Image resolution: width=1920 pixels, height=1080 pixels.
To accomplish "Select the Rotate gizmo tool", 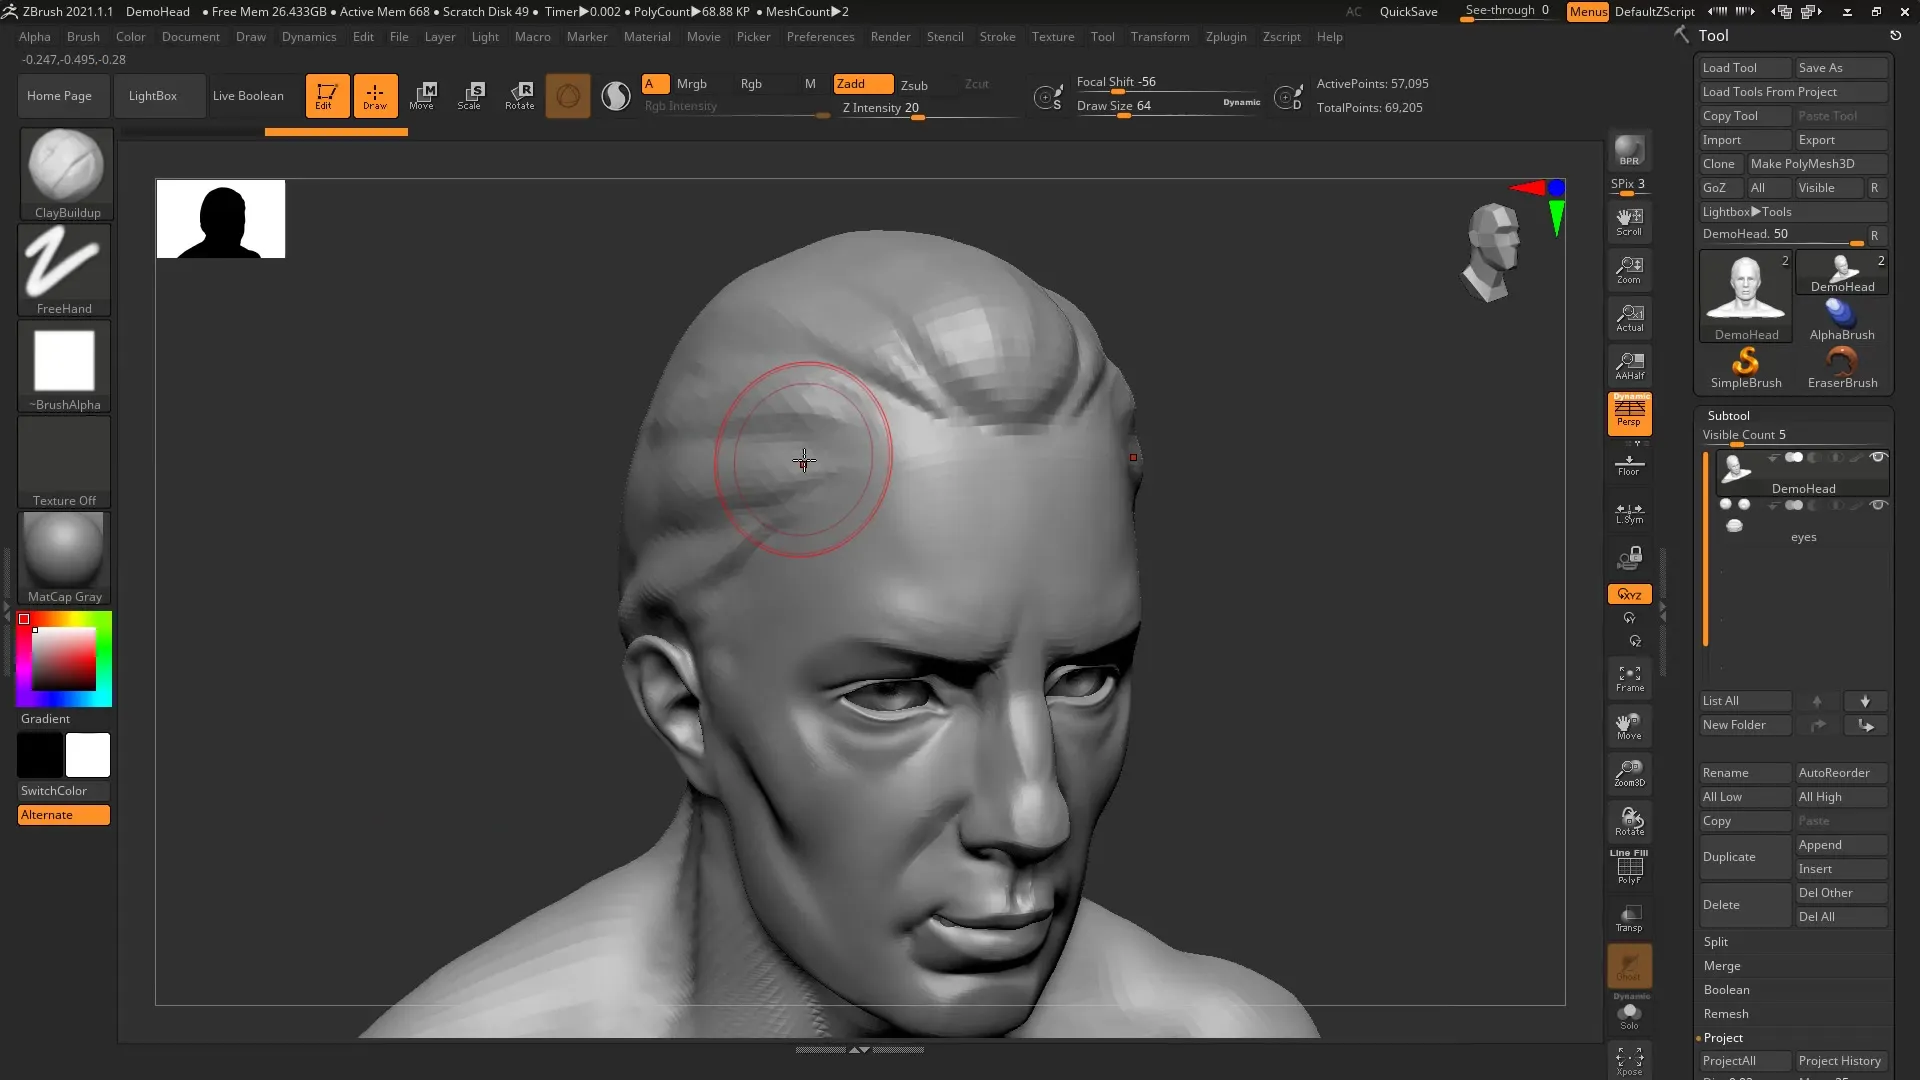I will point(519,95).
